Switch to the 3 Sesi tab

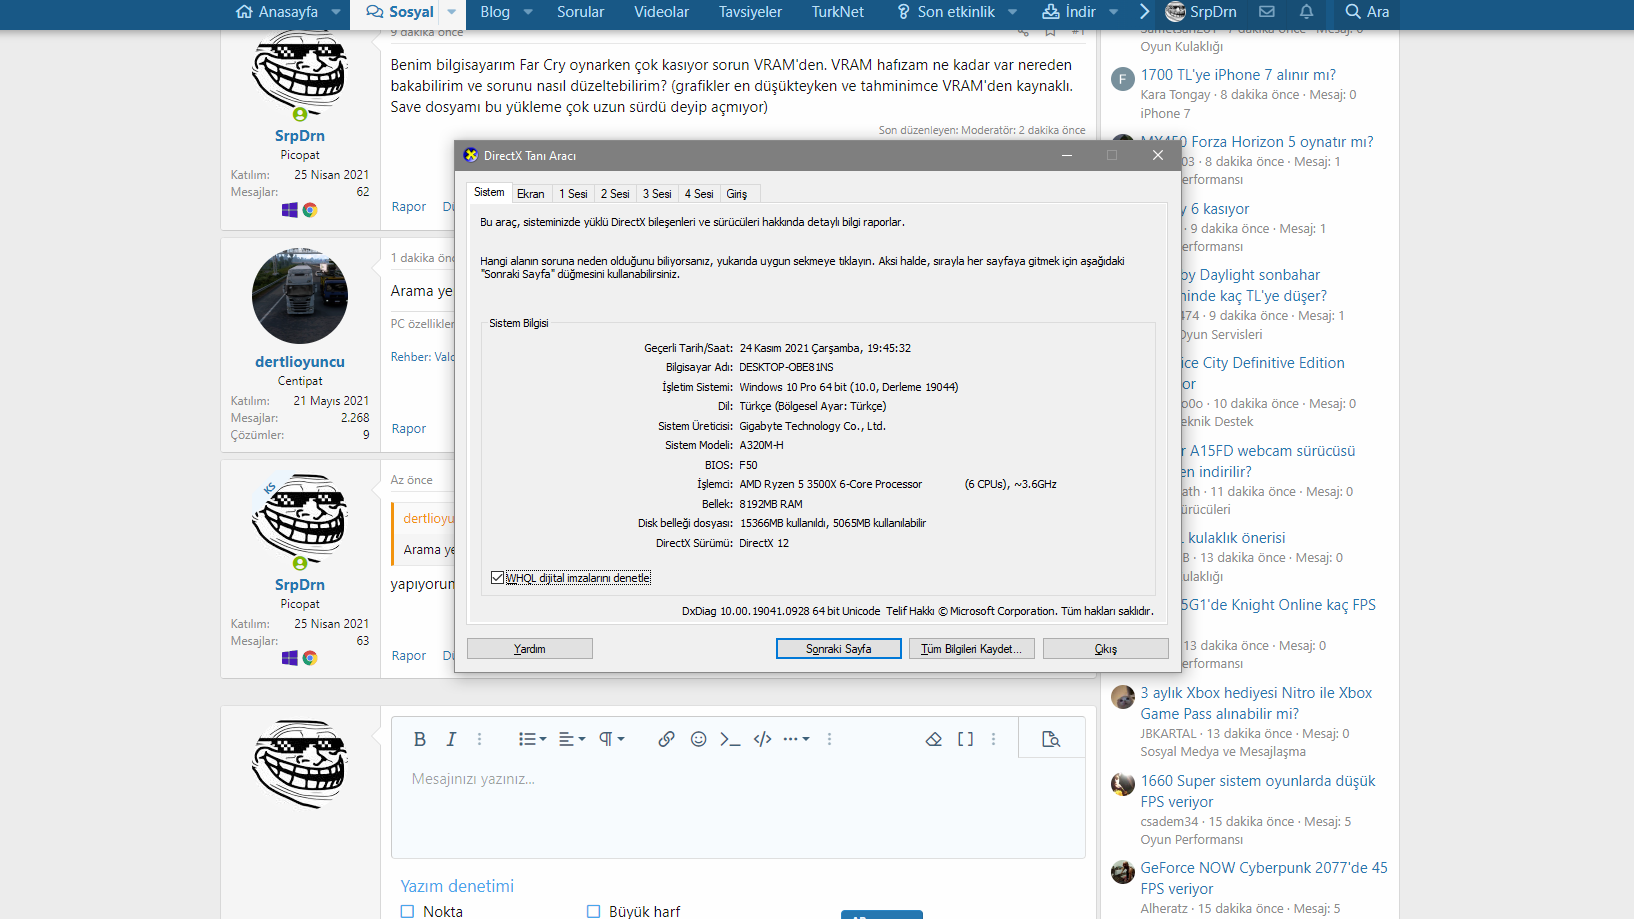[x=657, y=194]
